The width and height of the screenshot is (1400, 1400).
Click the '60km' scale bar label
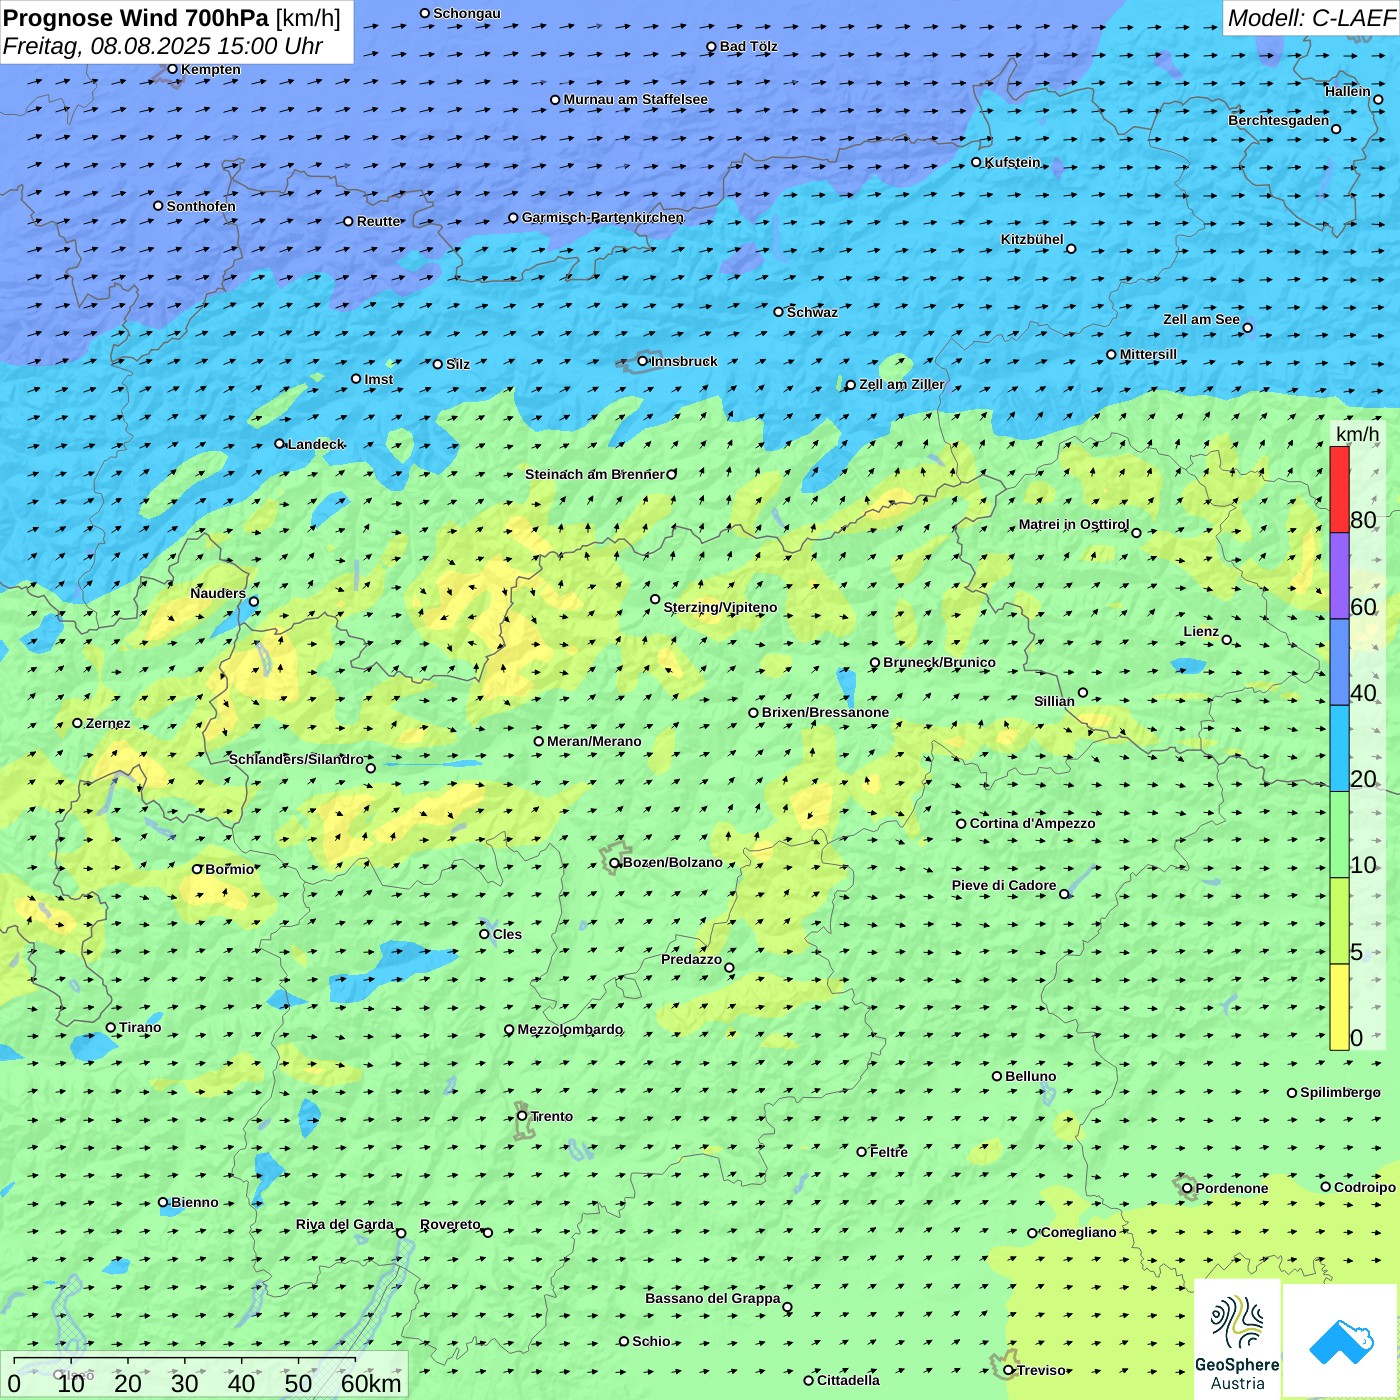point(371,1383)
